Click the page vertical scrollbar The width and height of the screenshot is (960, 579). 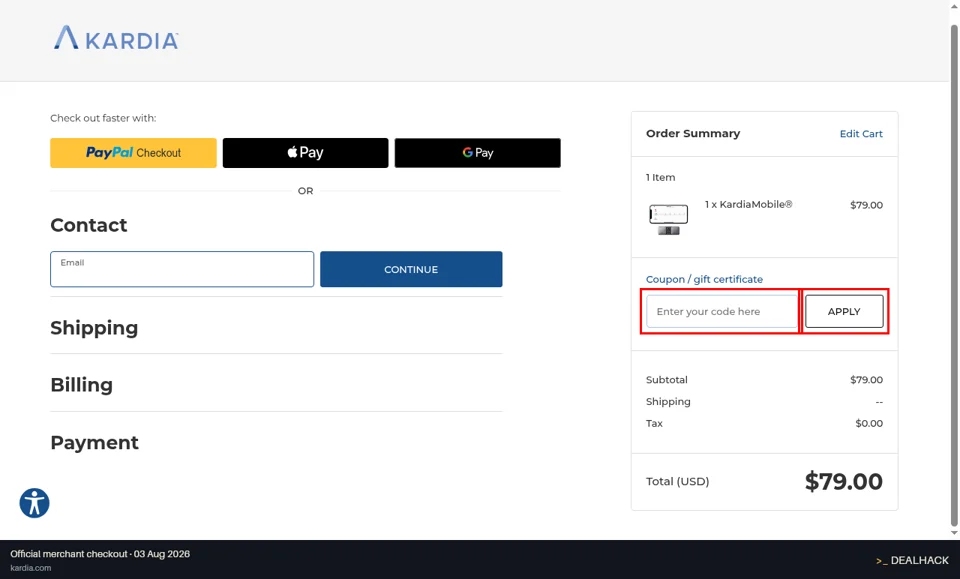click(954, 275)
